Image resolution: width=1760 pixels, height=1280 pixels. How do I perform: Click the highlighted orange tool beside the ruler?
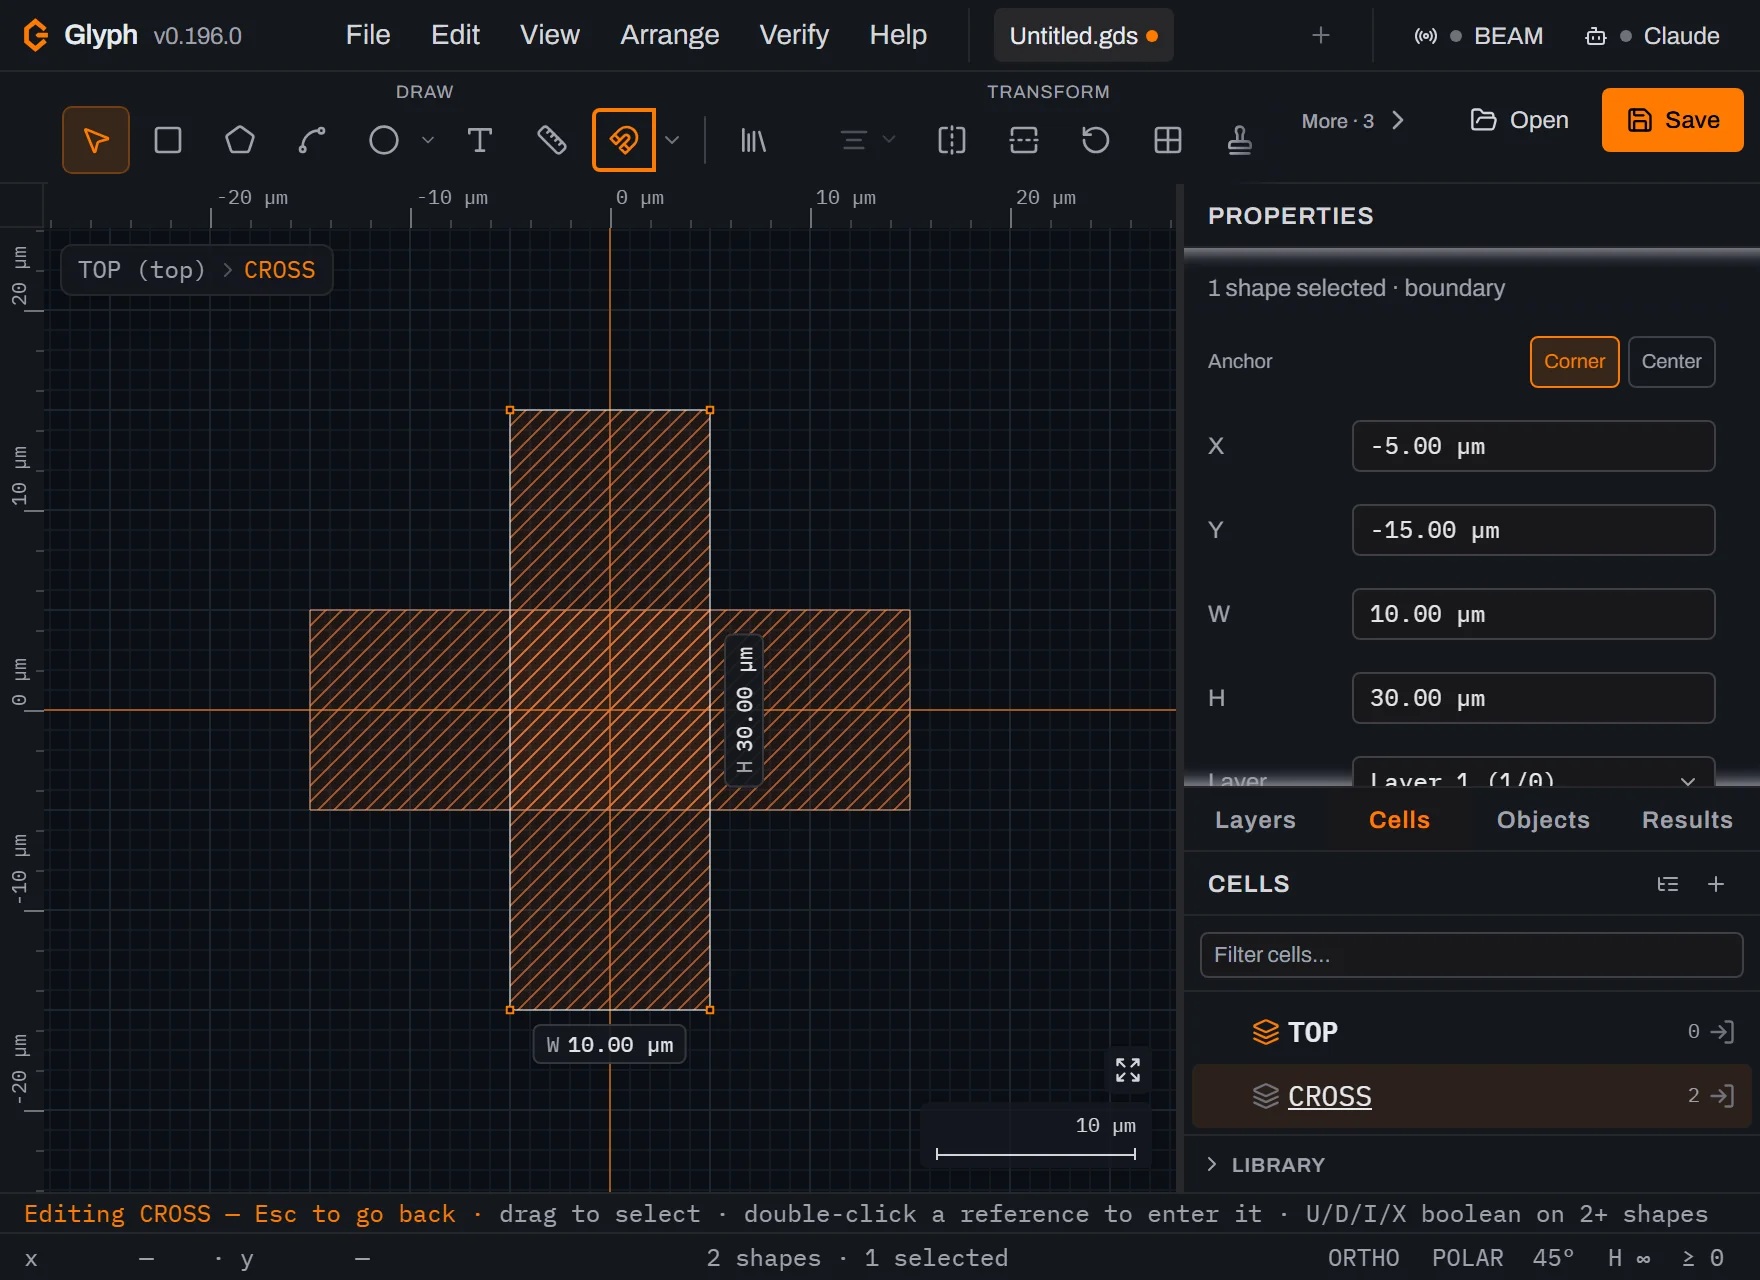(624, 140)
